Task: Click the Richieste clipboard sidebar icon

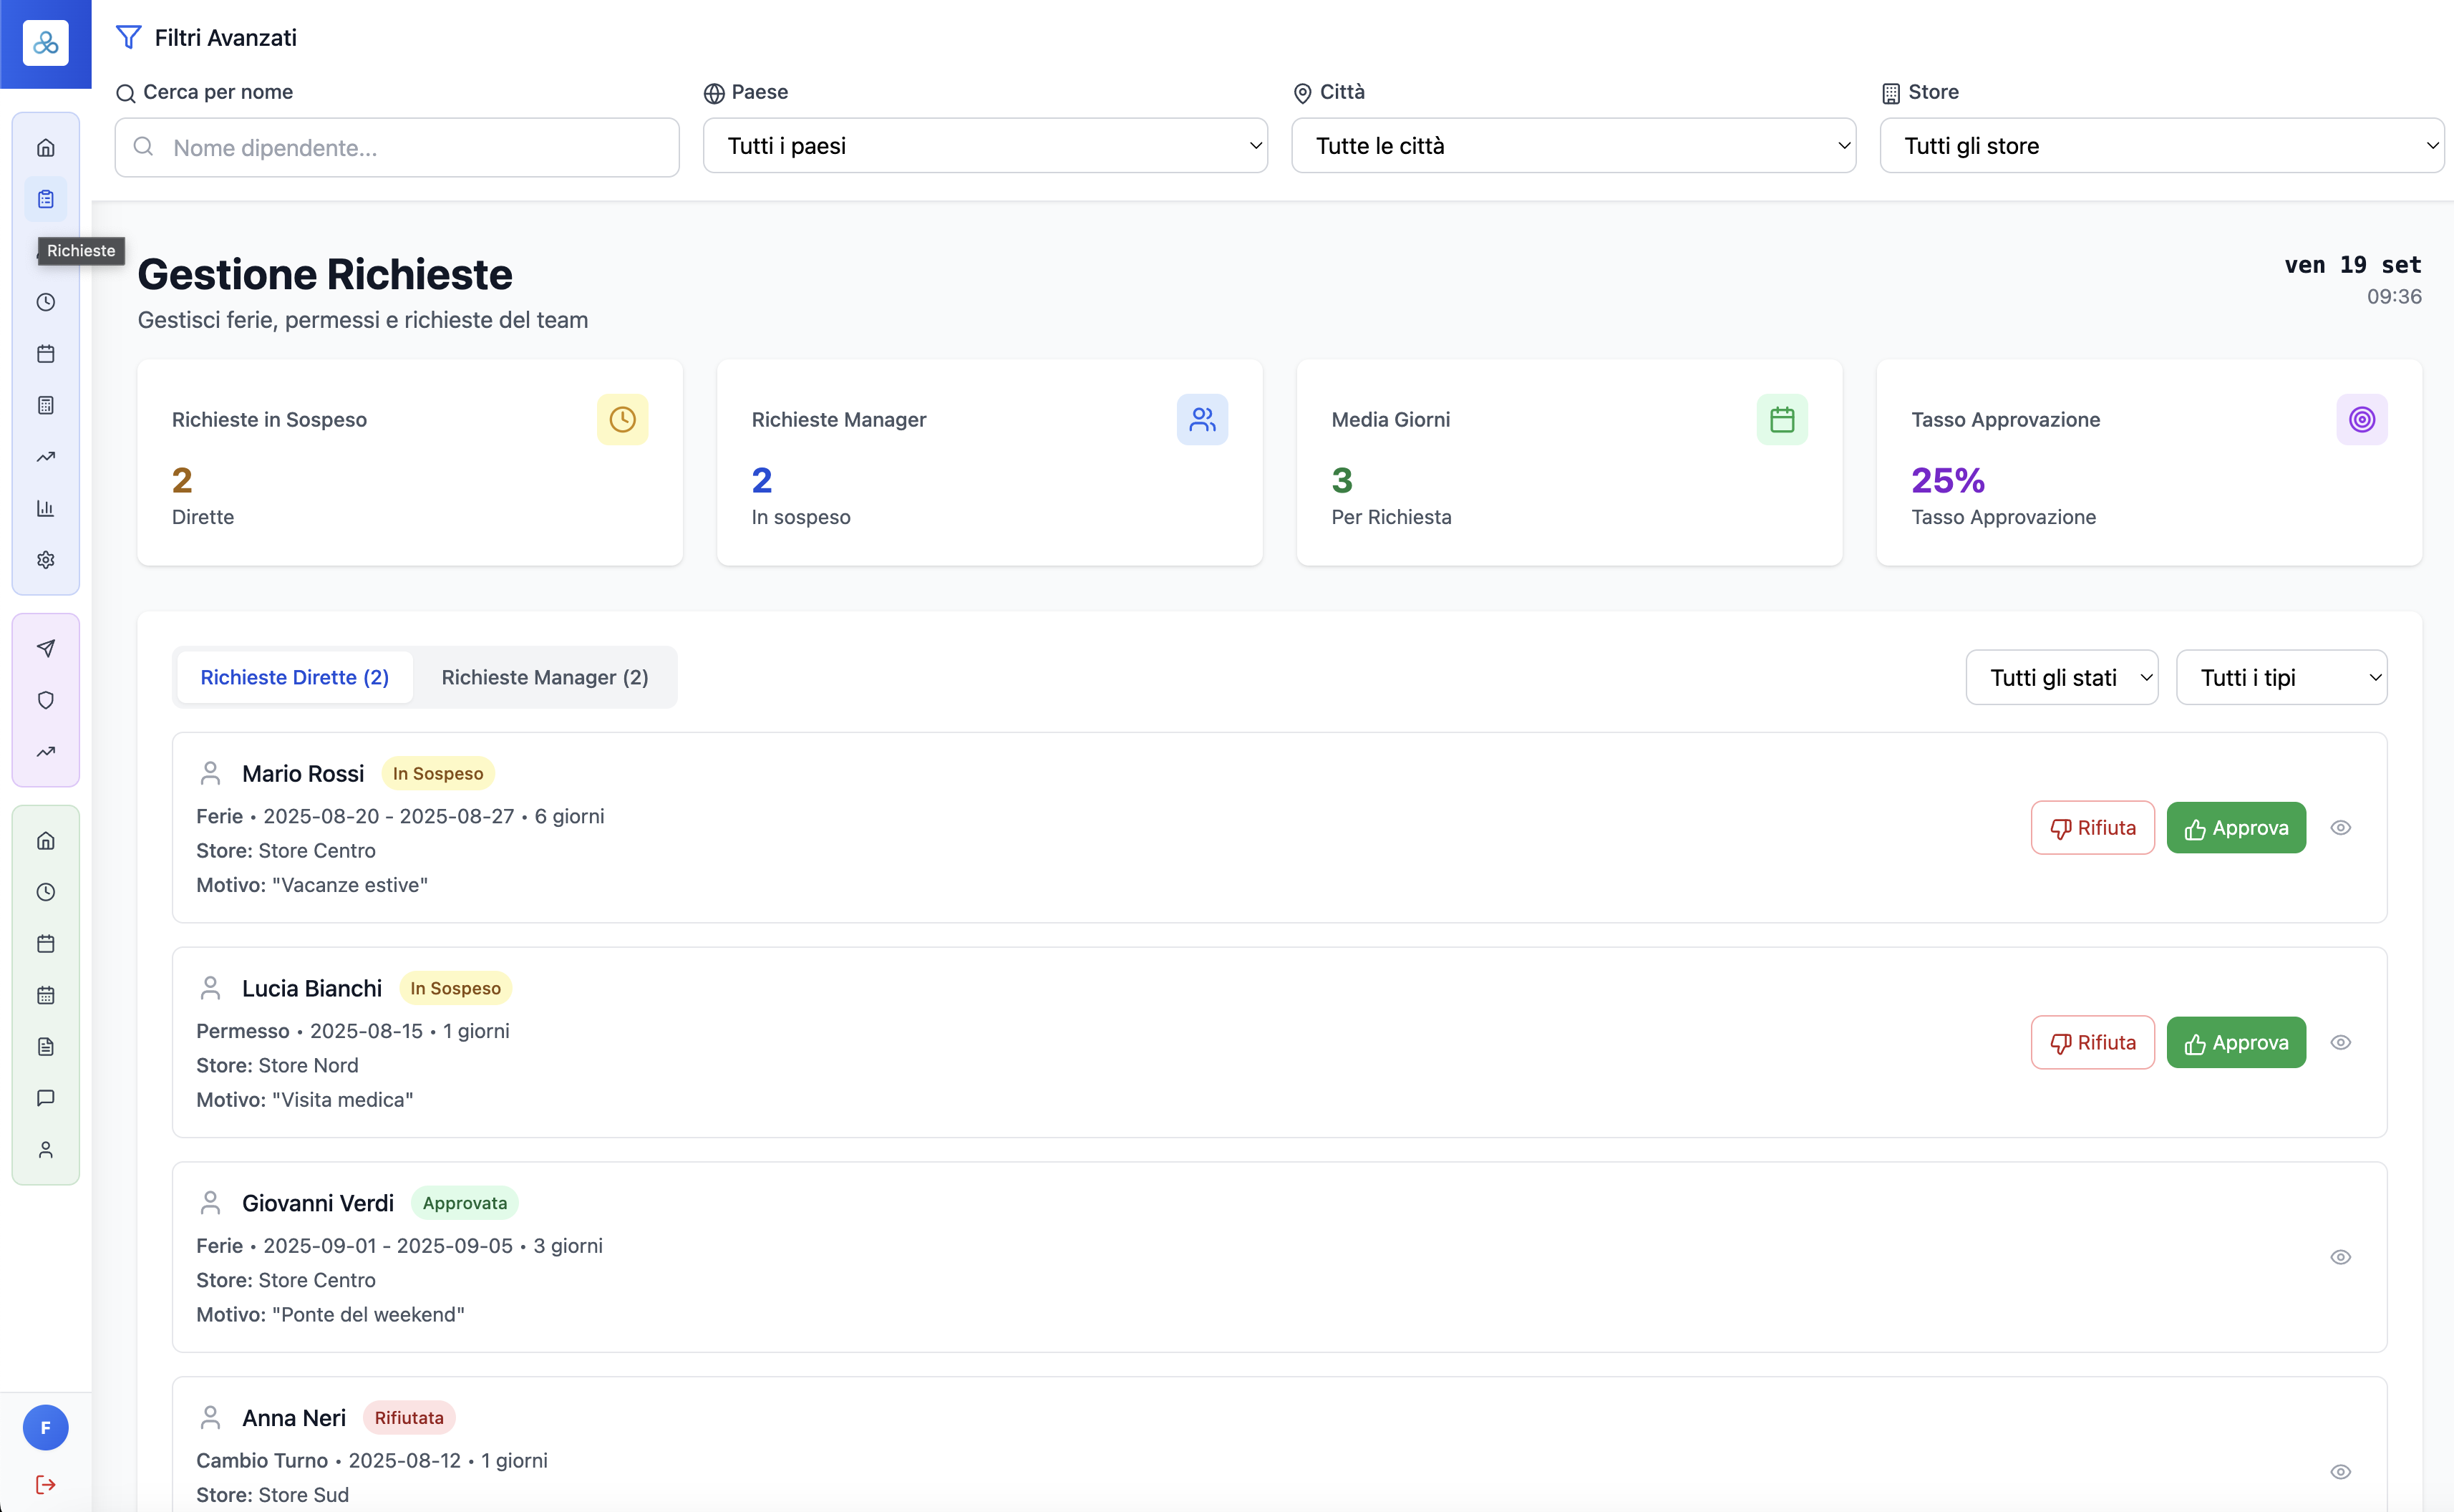Action: (46, 199)
